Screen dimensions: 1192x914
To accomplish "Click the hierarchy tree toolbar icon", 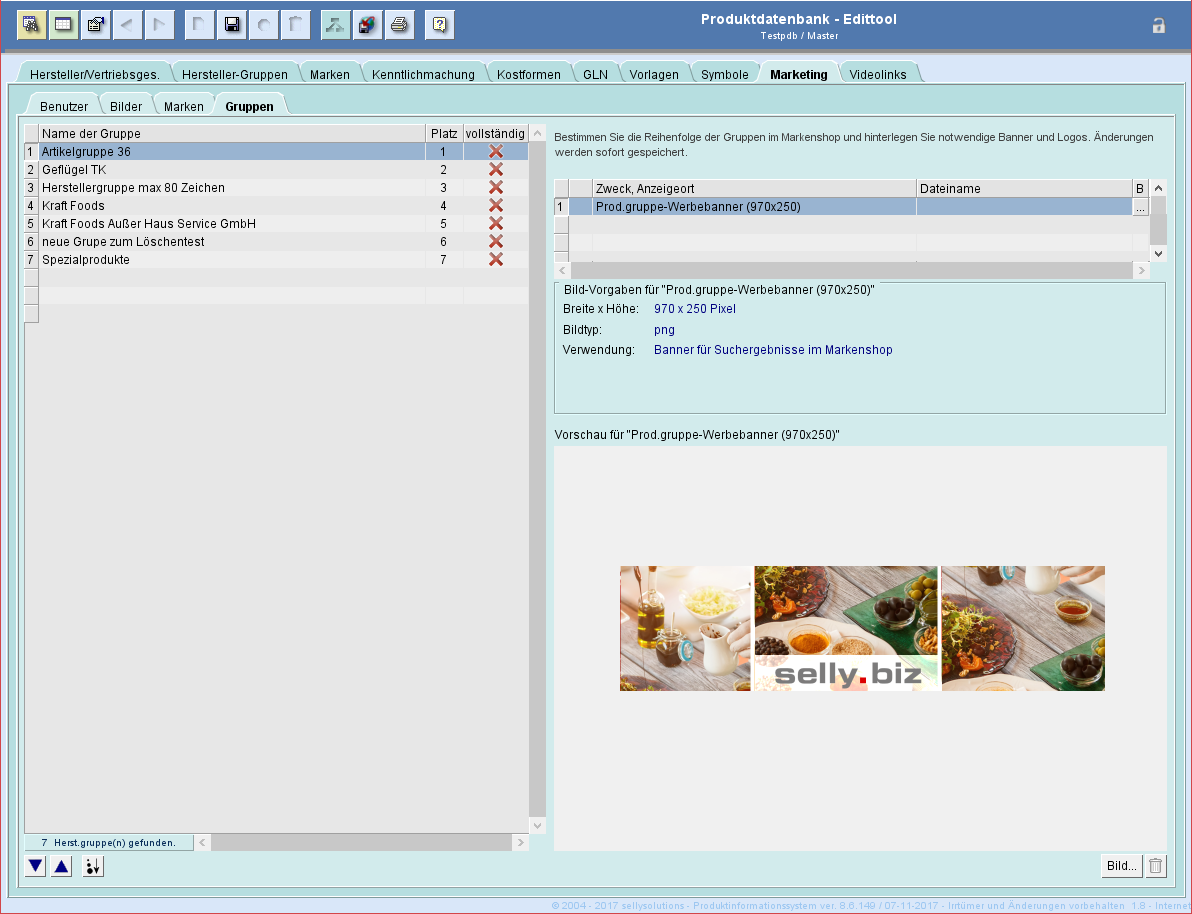I will click(335, 25).
